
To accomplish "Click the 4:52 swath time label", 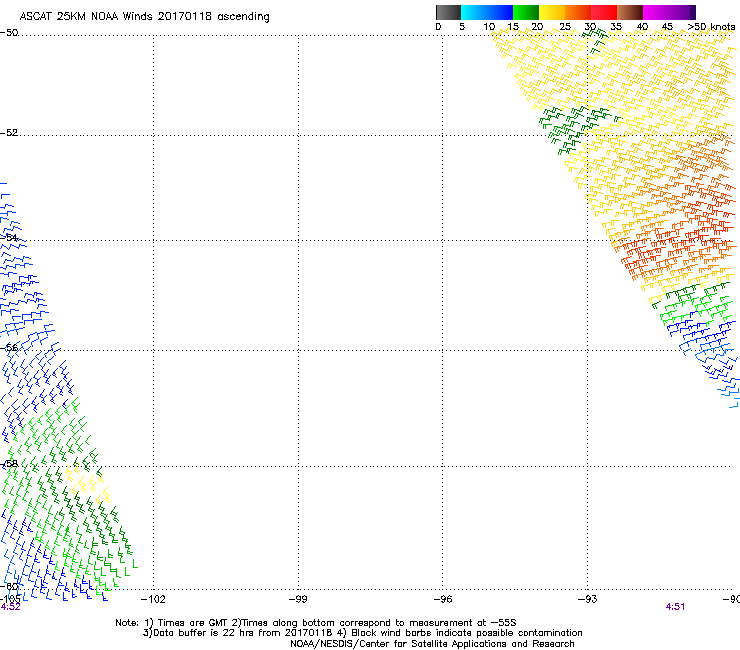I will tap(10, 607).
